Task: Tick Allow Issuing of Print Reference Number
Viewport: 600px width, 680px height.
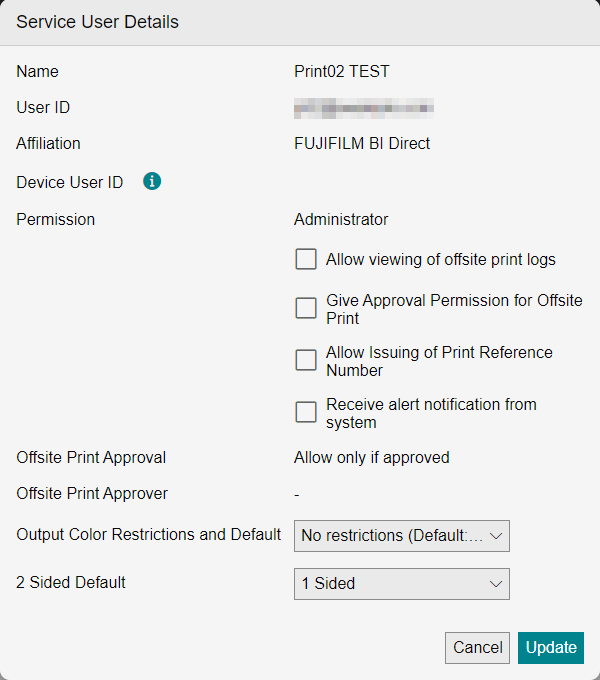Action: tap(306, 360)
